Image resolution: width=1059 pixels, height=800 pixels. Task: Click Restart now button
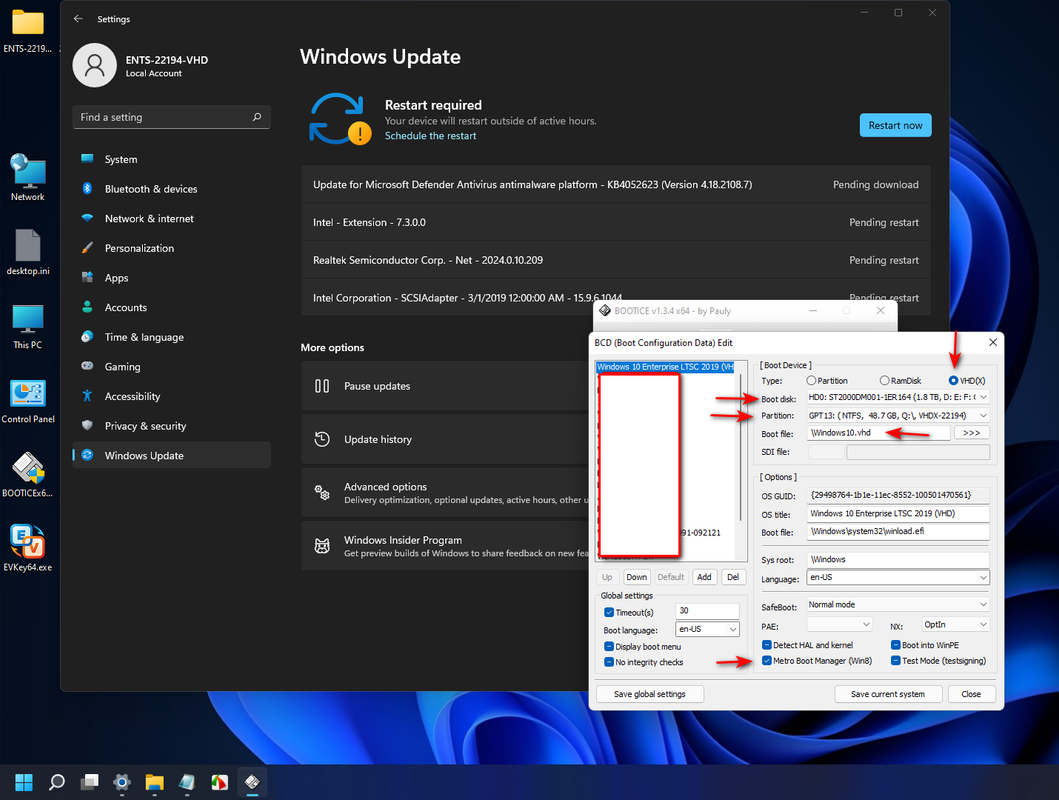[895, 125]
